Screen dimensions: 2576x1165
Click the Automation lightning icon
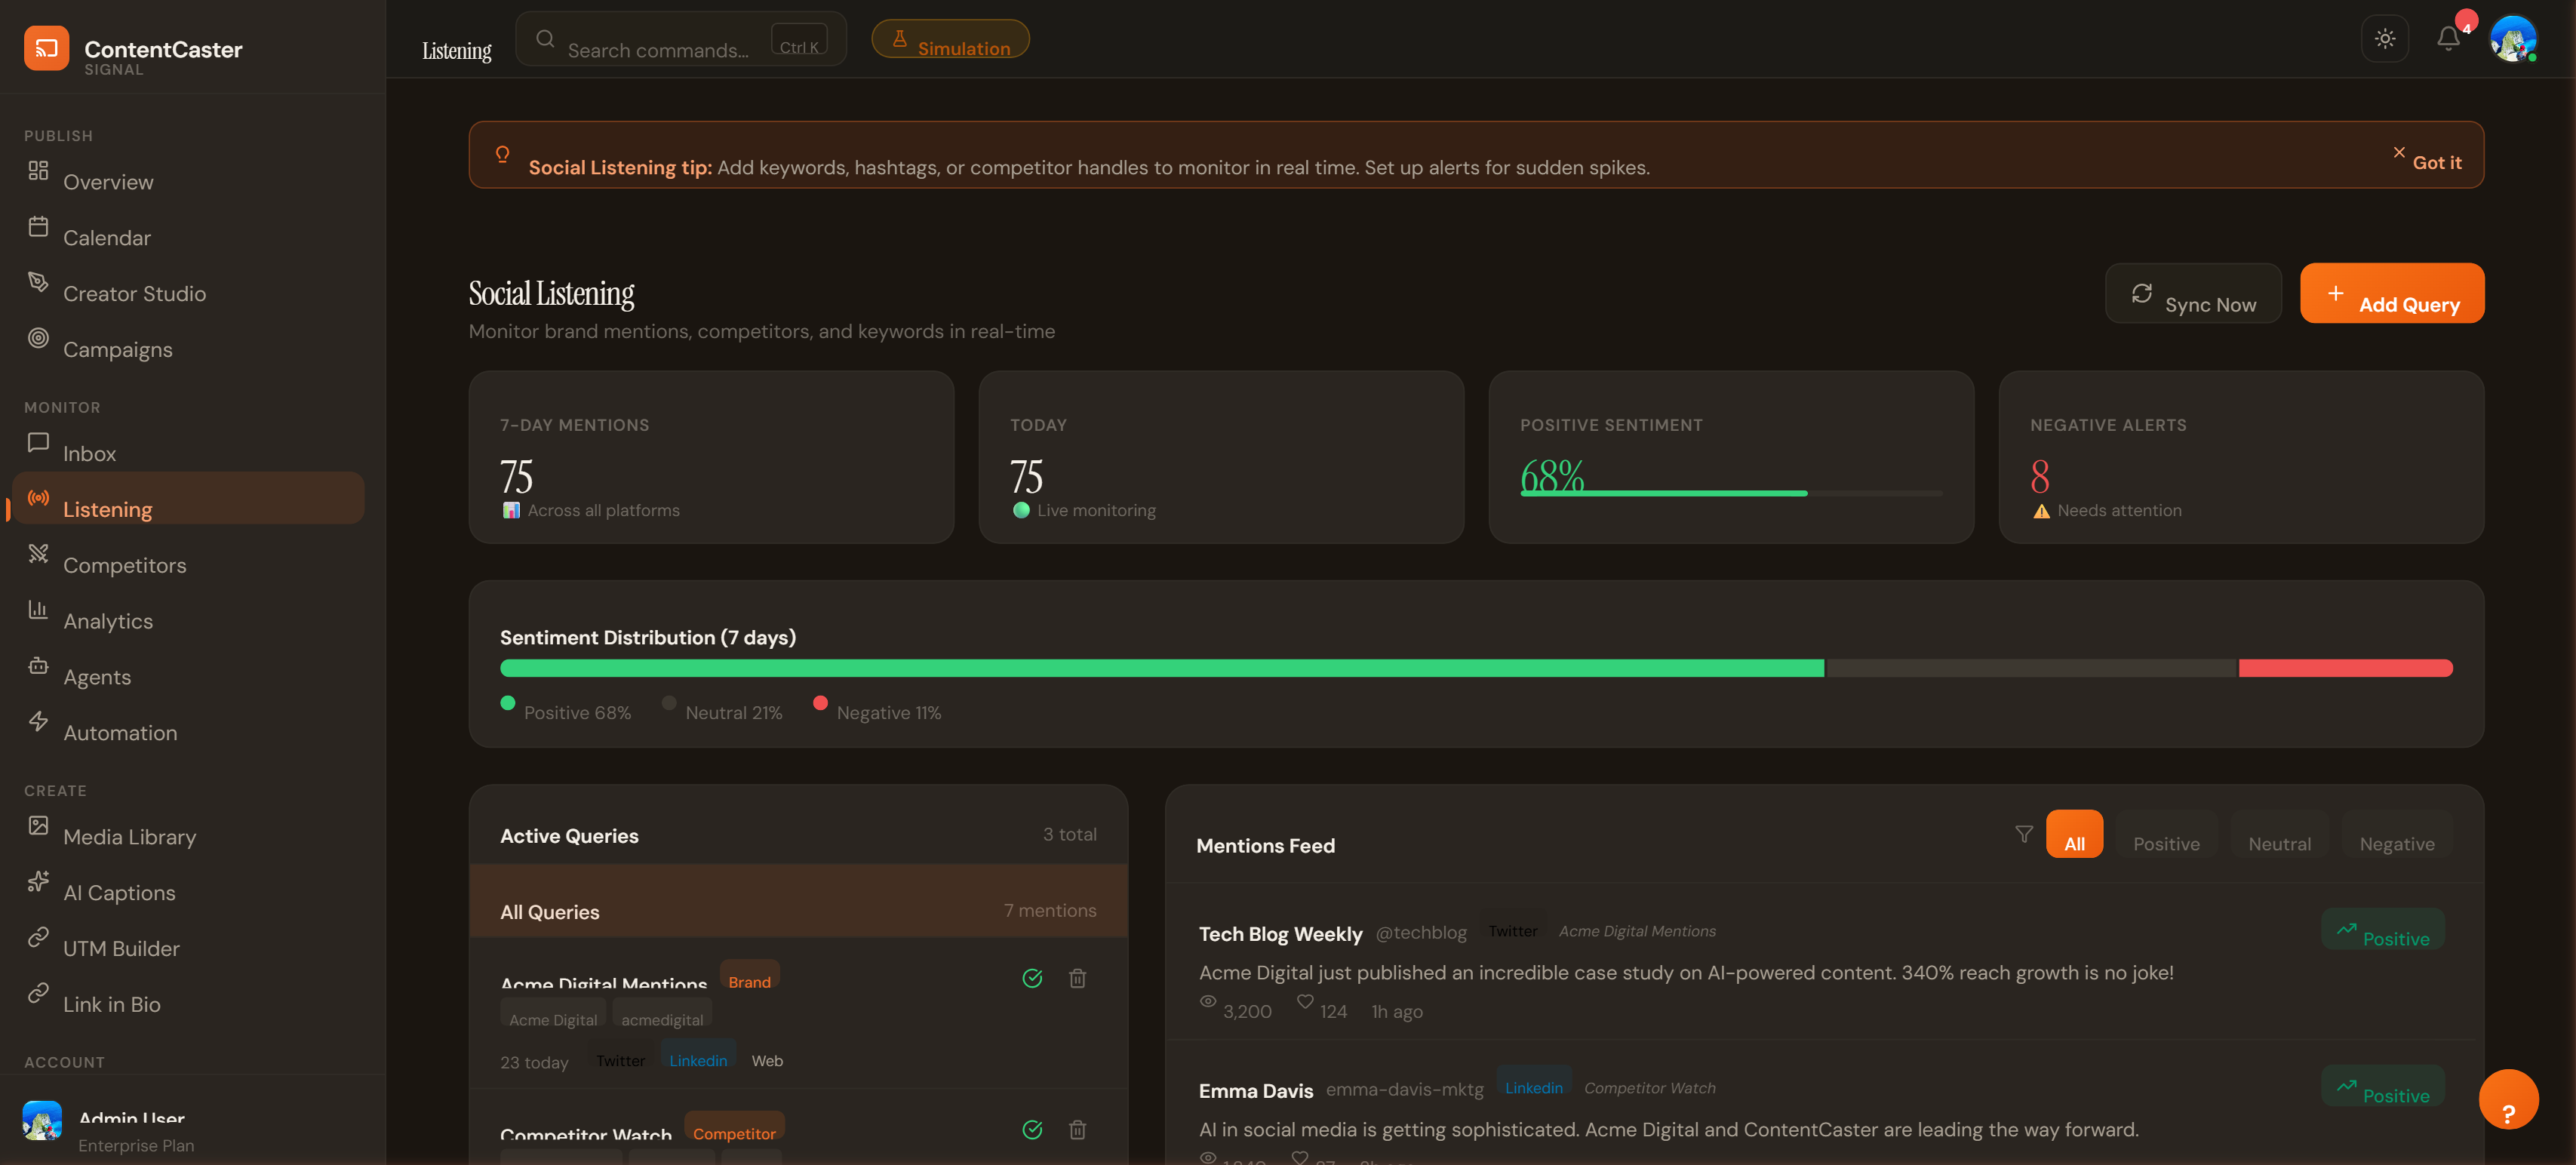point(38,722)
